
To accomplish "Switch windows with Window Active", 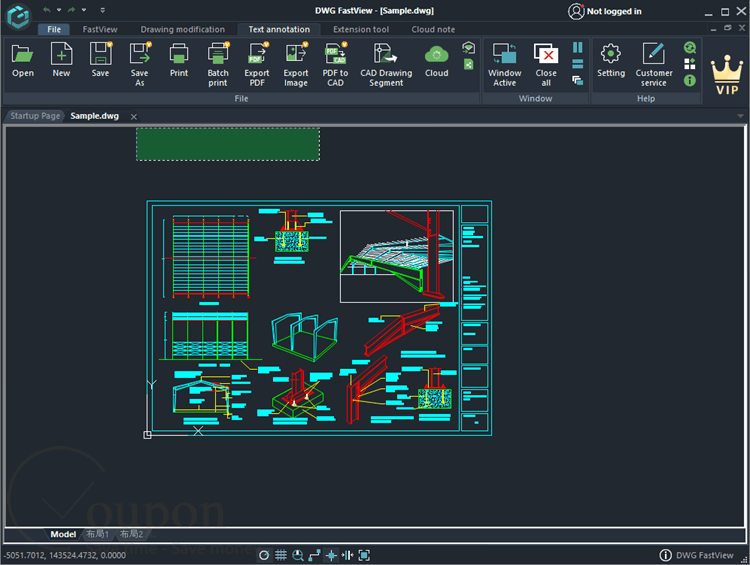I will [x=505, y=65].
